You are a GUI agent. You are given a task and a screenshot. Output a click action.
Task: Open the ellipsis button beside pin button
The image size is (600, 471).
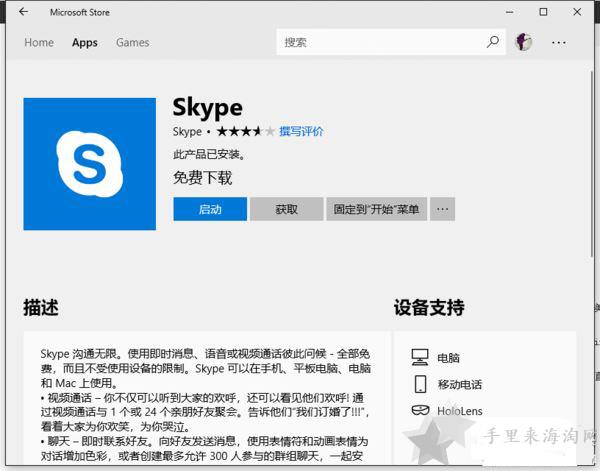[x=442, y=209]
